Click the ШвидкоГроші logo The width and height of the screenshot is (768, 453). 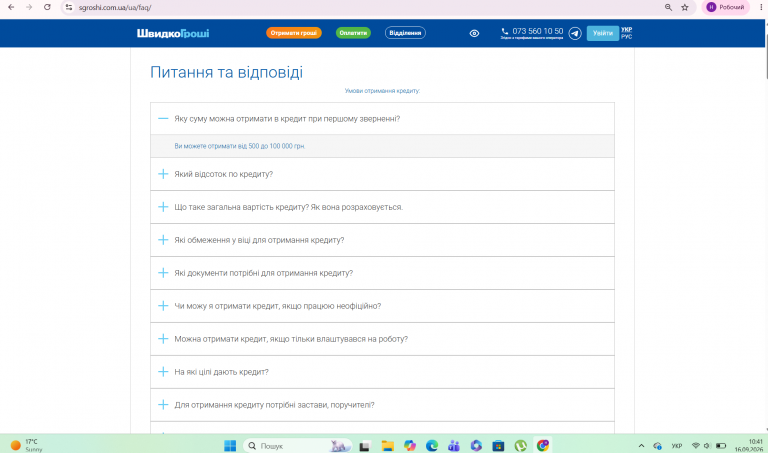pyautogui.click(x=173, y=33)
